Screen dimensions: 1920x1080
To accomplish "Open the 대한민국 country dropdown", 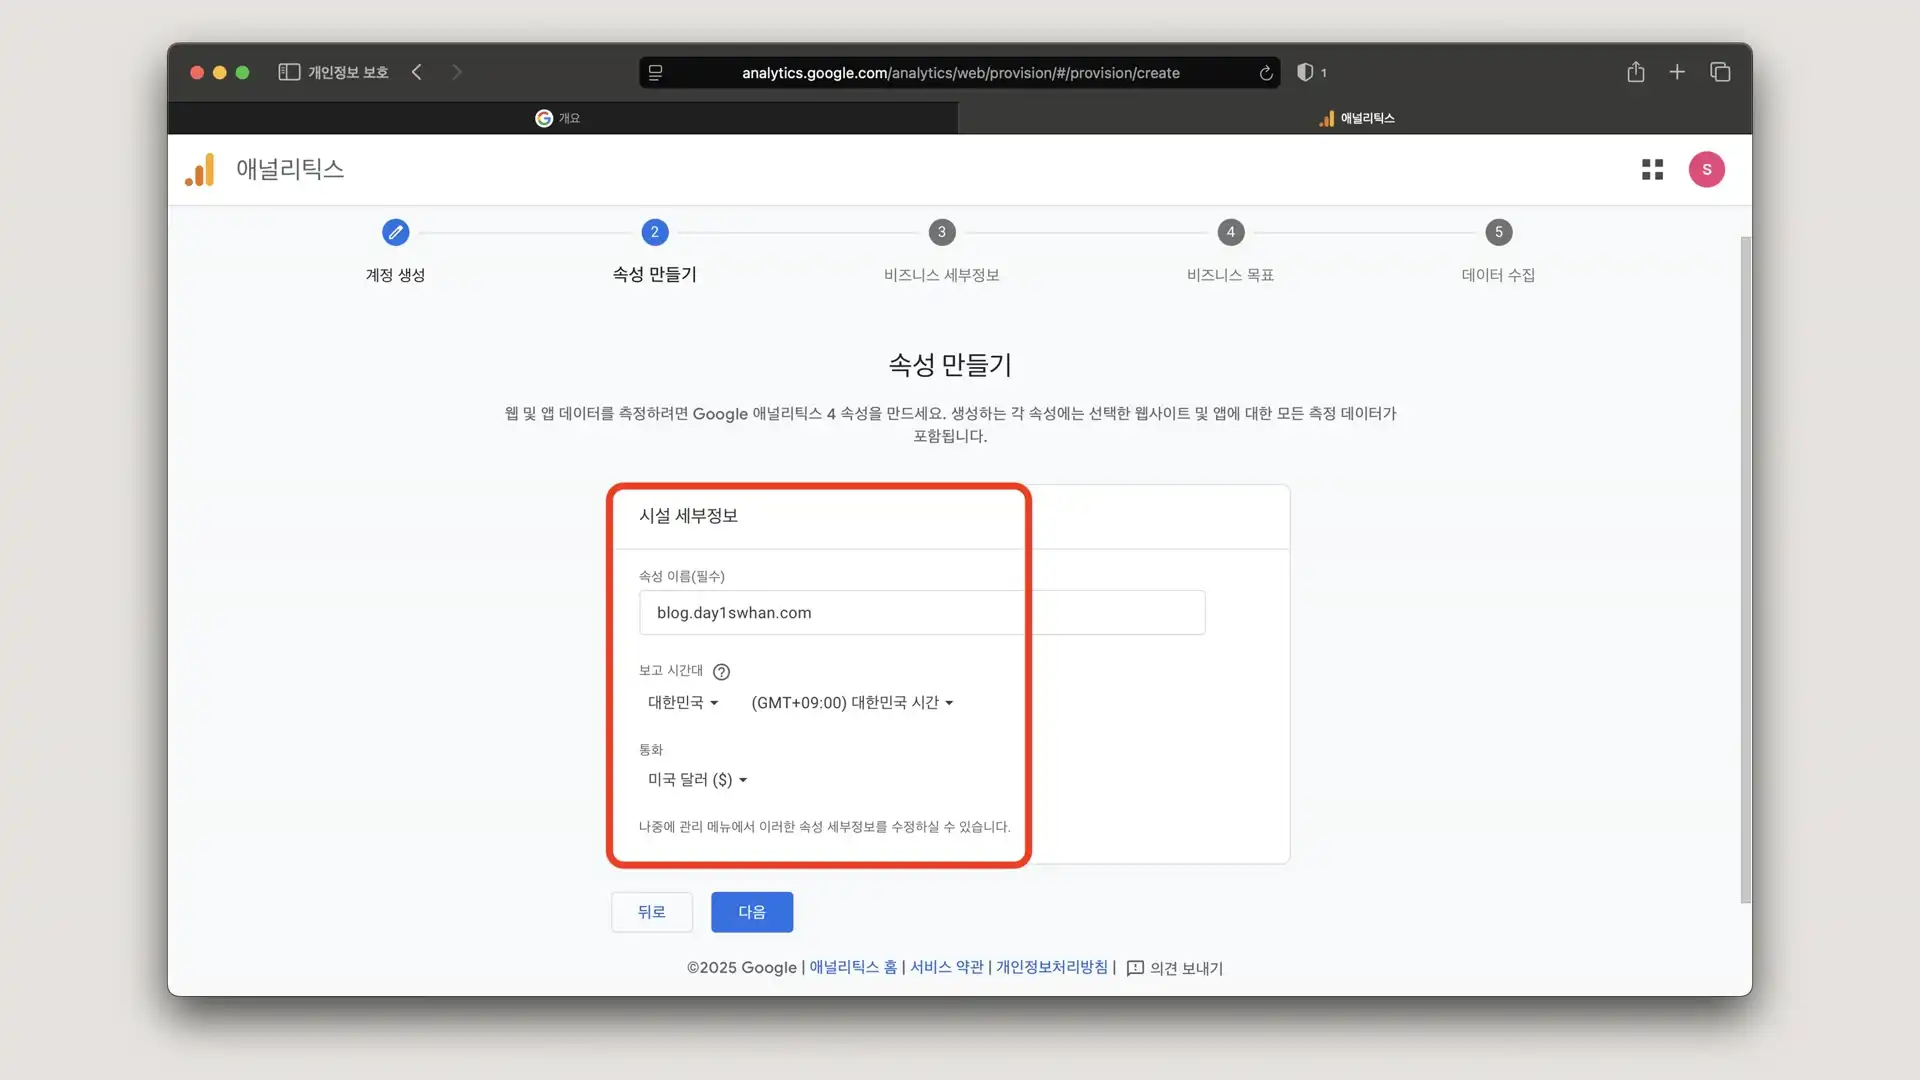I will (683, 703).
